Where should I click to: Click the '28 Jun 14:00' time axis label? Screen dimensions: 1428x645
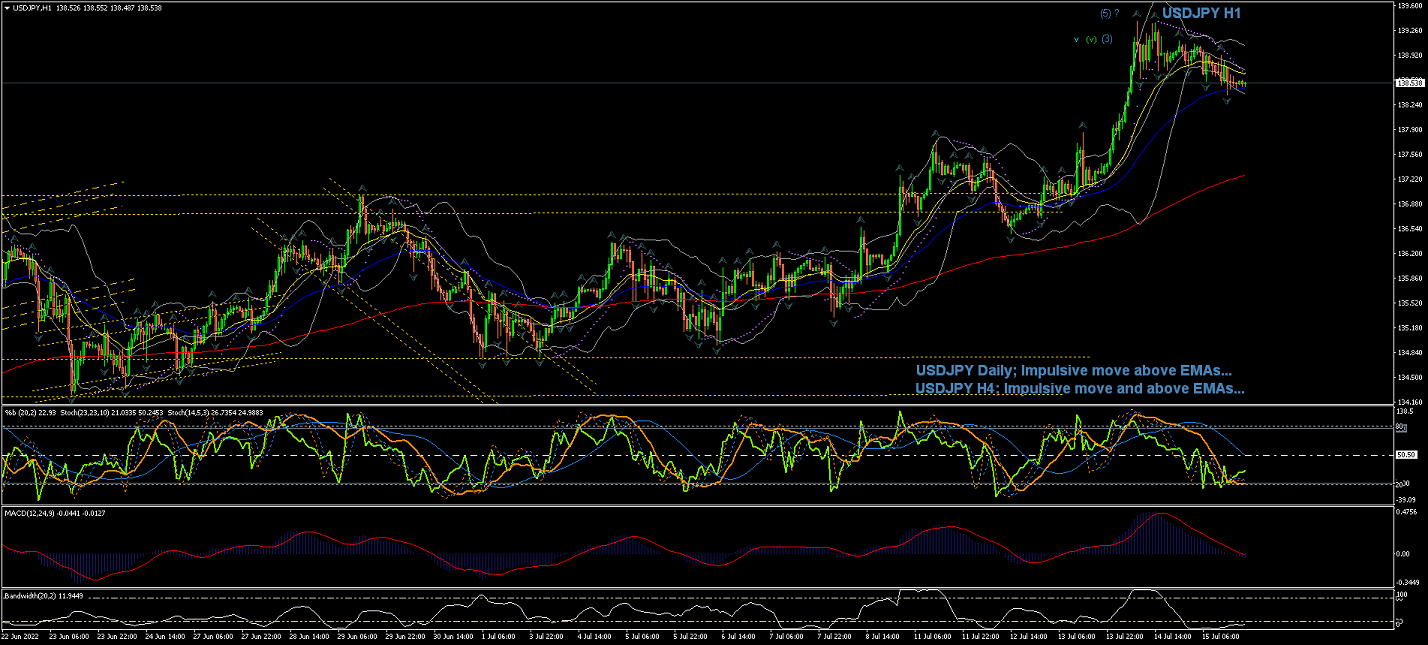click(x=309, y=636)
